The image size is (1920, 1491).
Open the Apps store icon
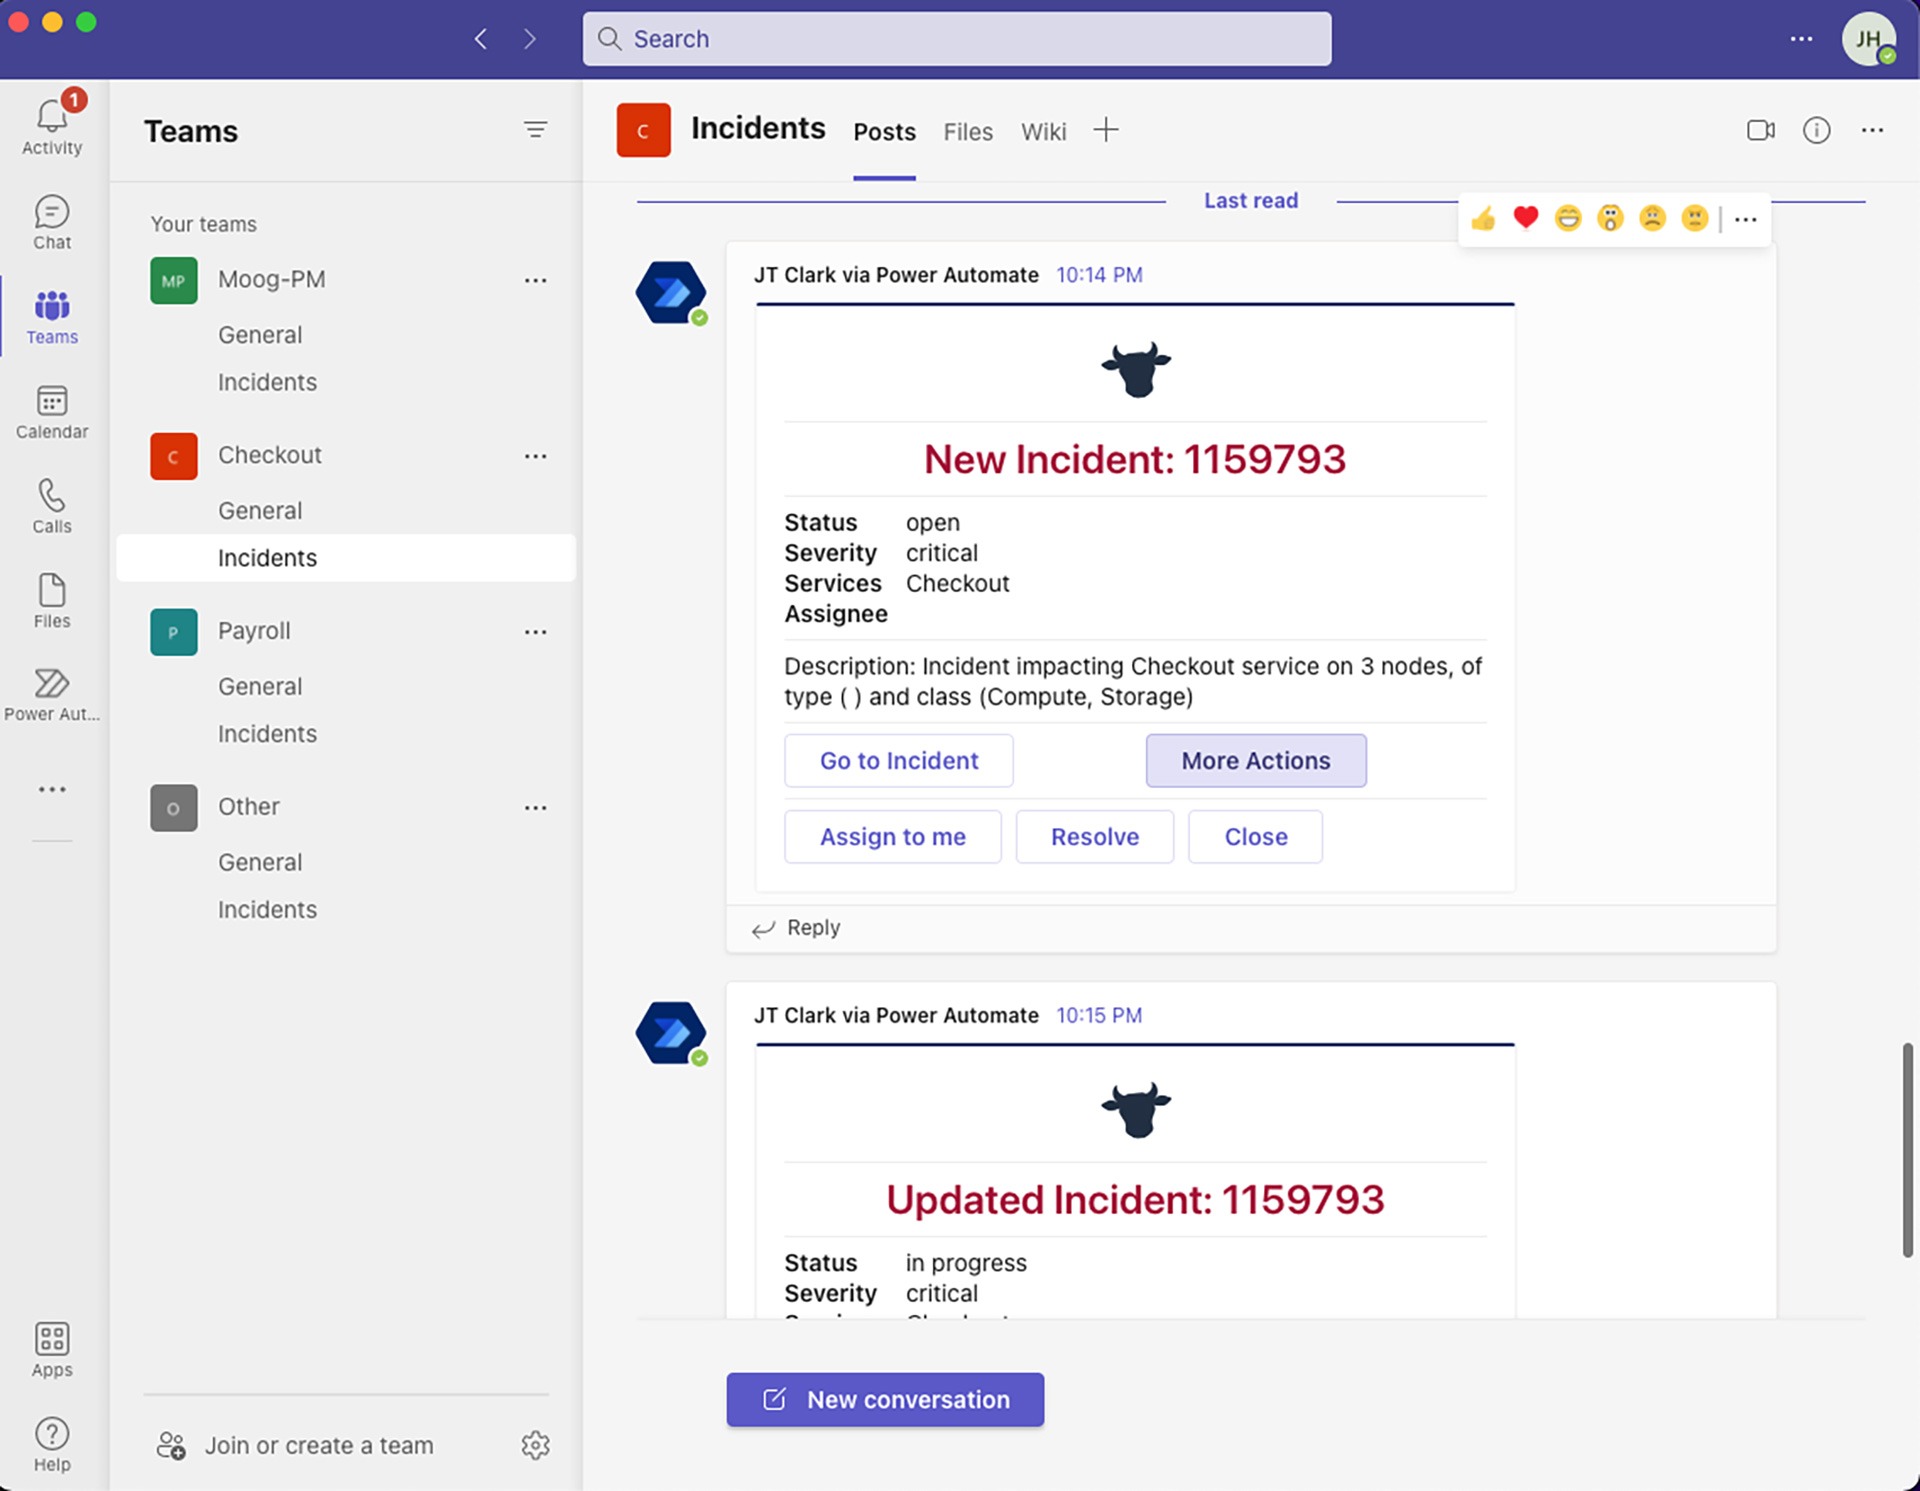click(52, 1350)
